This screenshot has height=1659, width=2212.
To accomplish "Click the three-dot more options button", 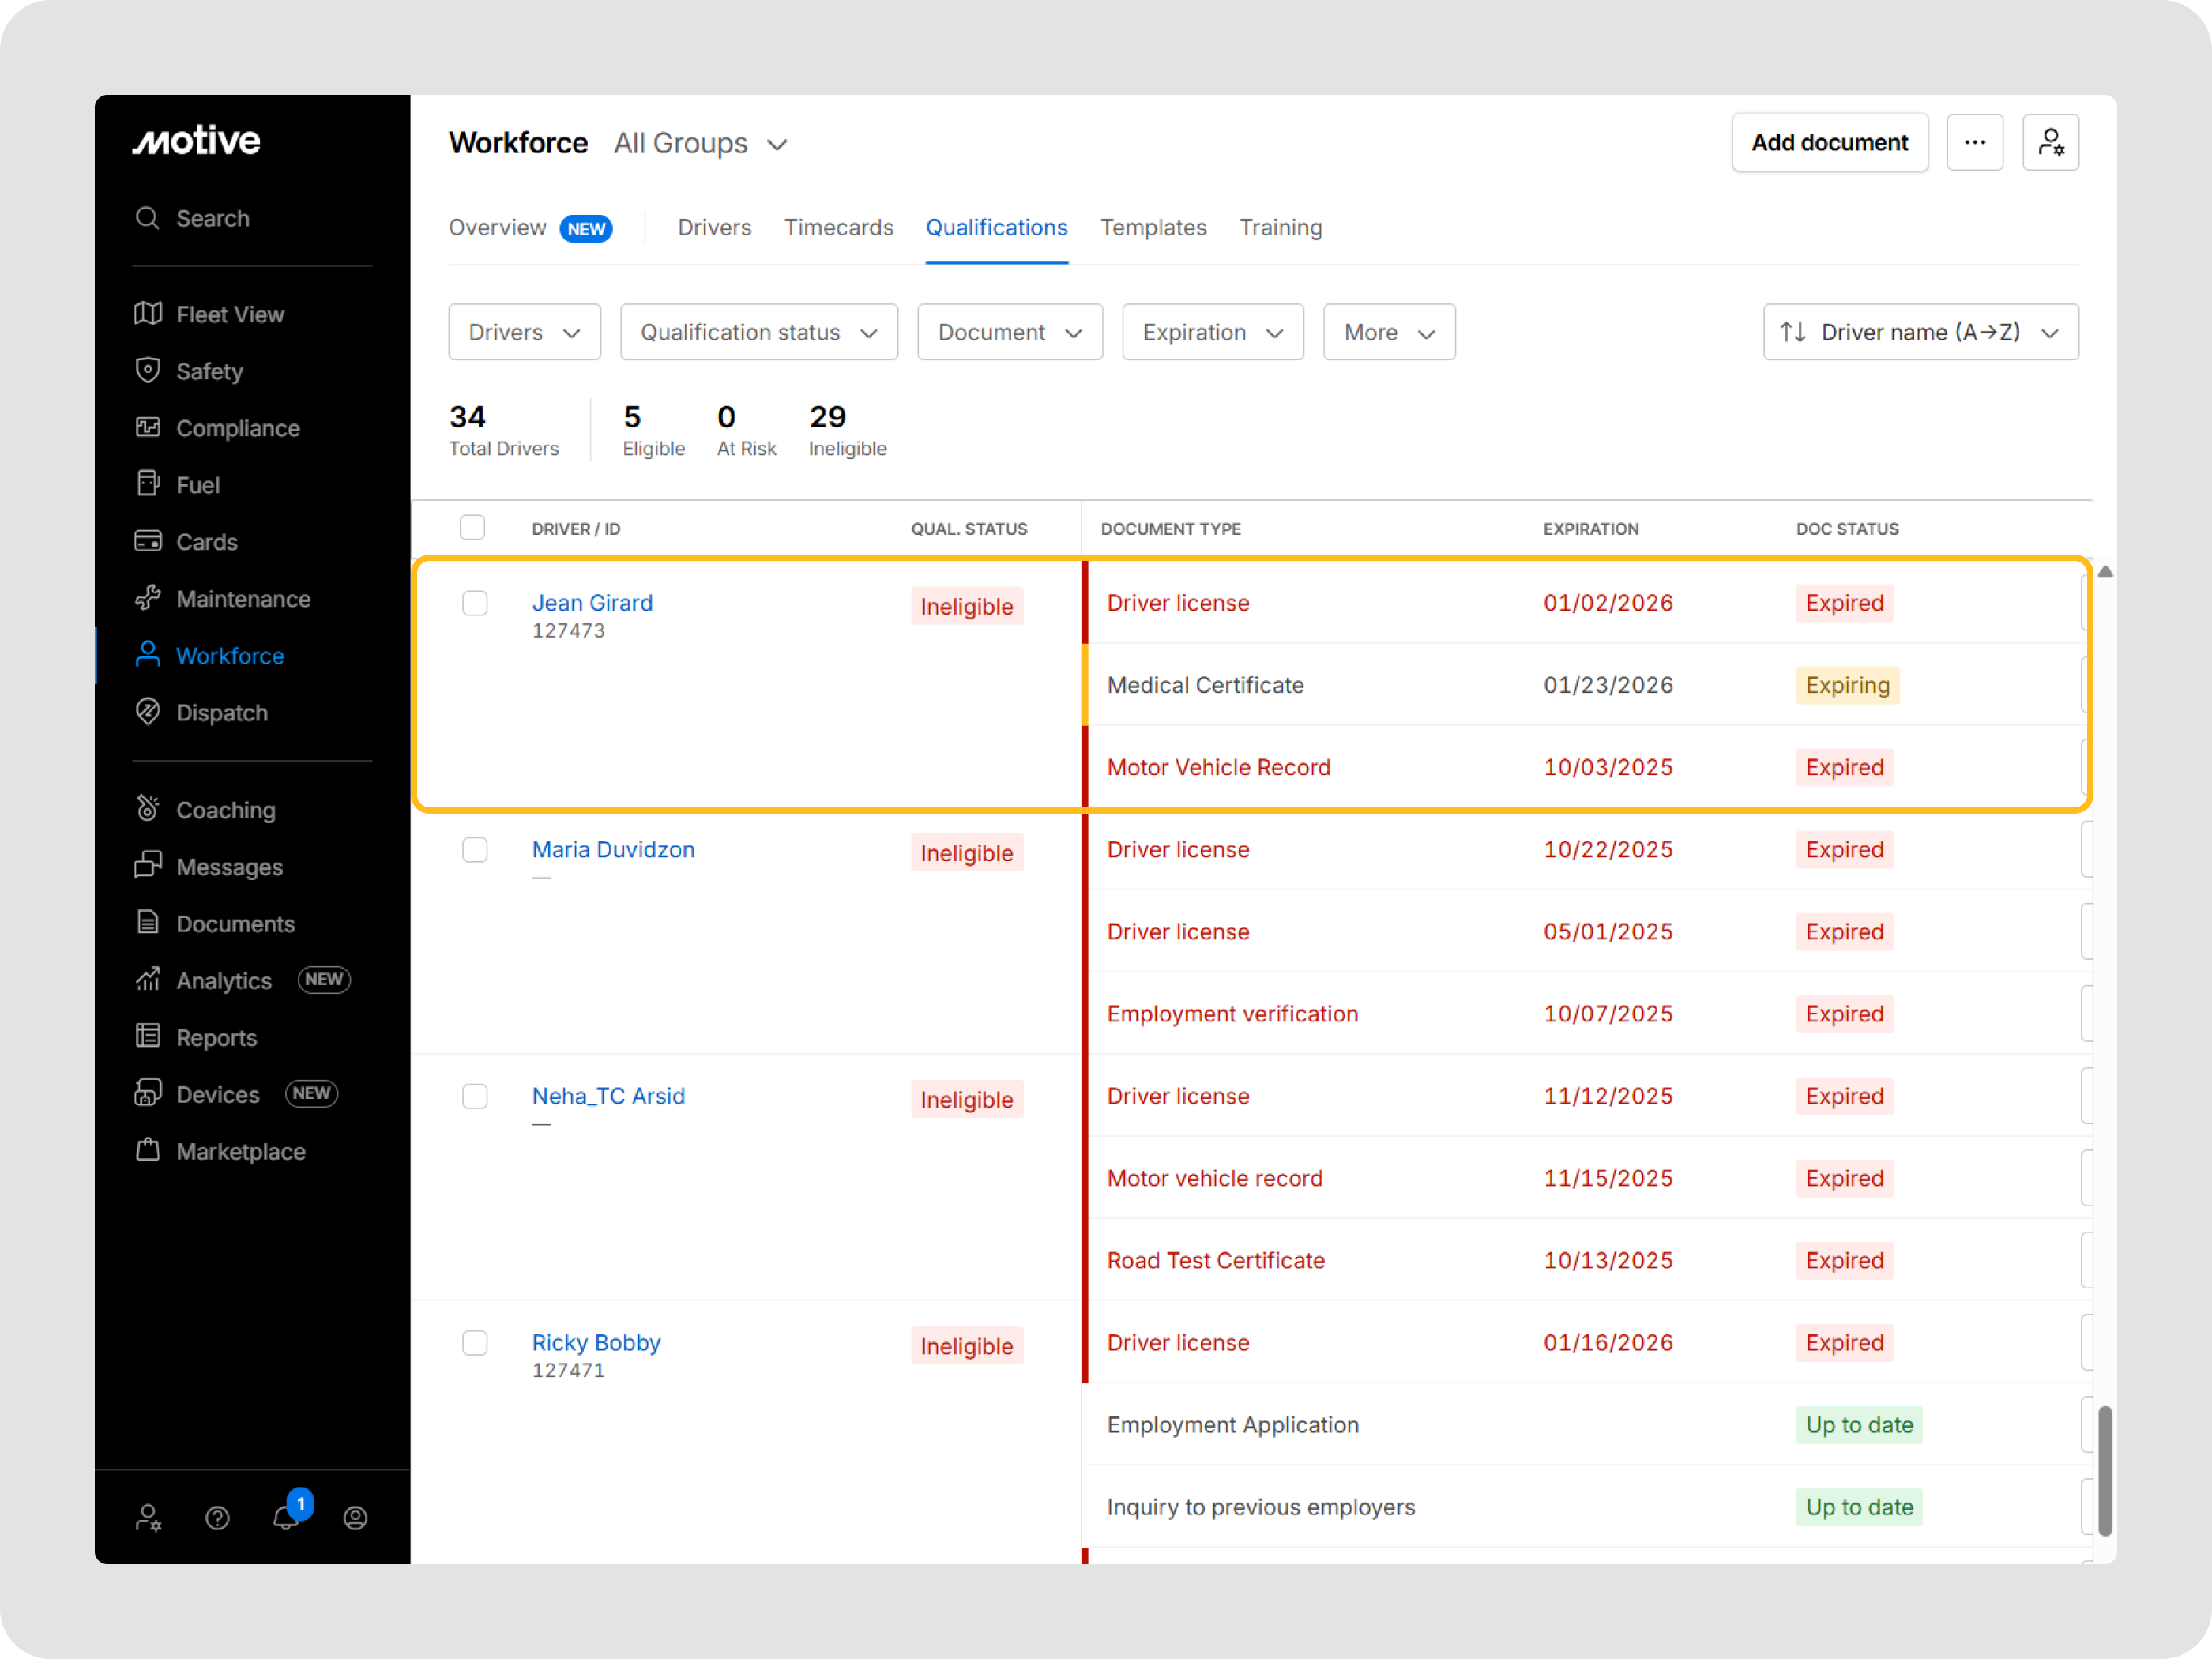I will [x=1974, y=143].
